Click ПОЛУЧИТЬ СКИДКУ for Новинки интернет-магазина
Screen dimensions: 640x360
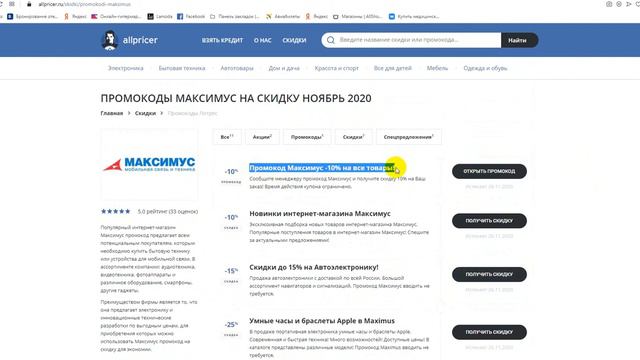pos(489,220)
